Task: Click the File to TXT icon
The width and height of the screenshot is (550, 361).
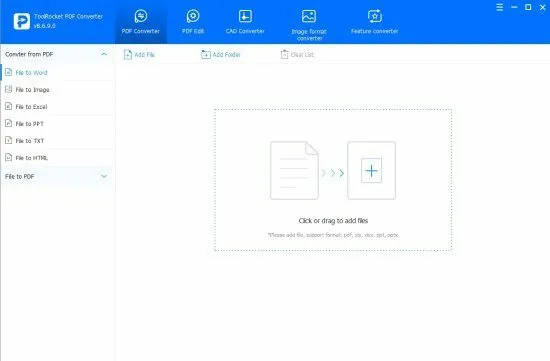Action: pyautogui.click(x=8, y=140)
